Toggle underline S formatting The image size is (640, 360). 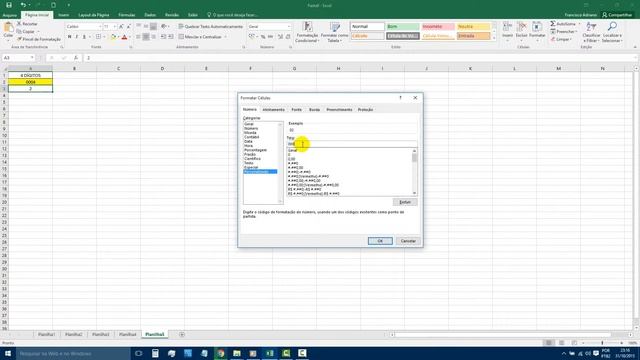pos(84,37)
